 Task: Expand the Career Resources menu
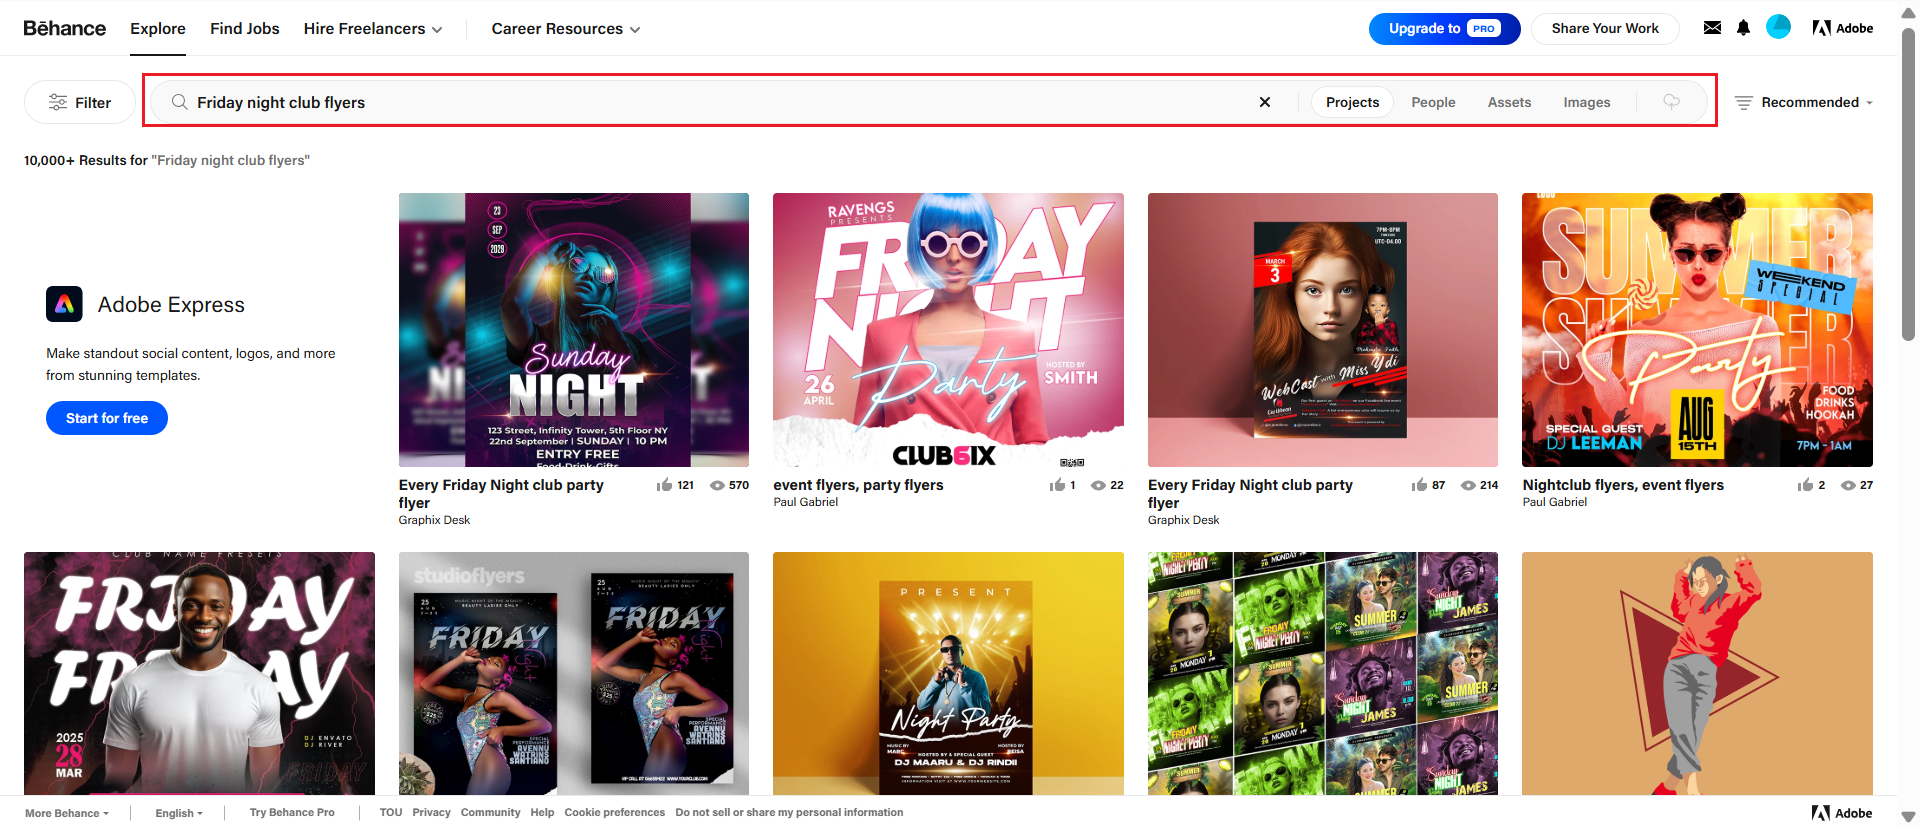tap(566, 29)
